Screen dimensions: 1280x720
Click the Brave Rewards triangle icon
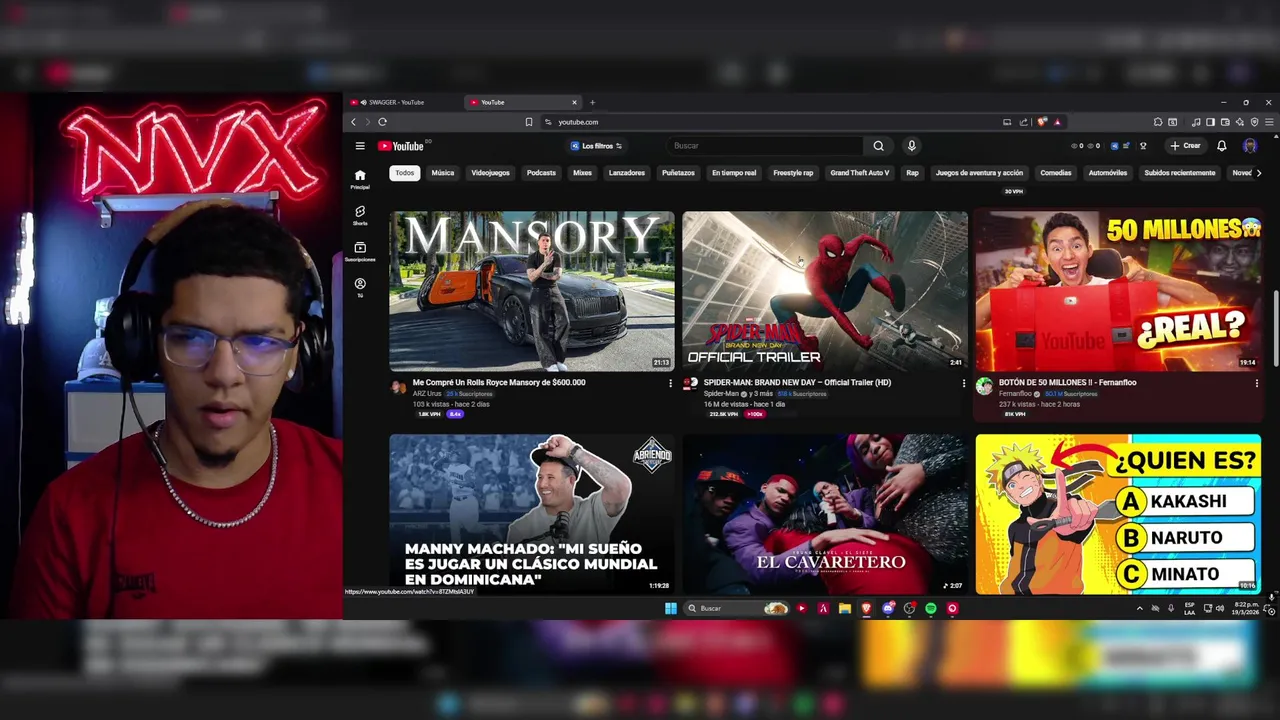coord(1057,122)
